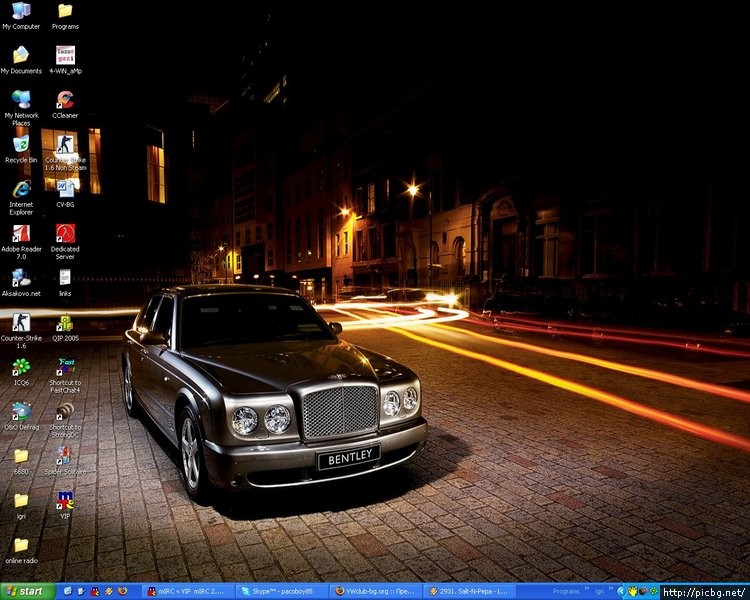The width and height of the screenshot is (750, 600).
Task: Open the online radio folder
Action: [21, 550]
